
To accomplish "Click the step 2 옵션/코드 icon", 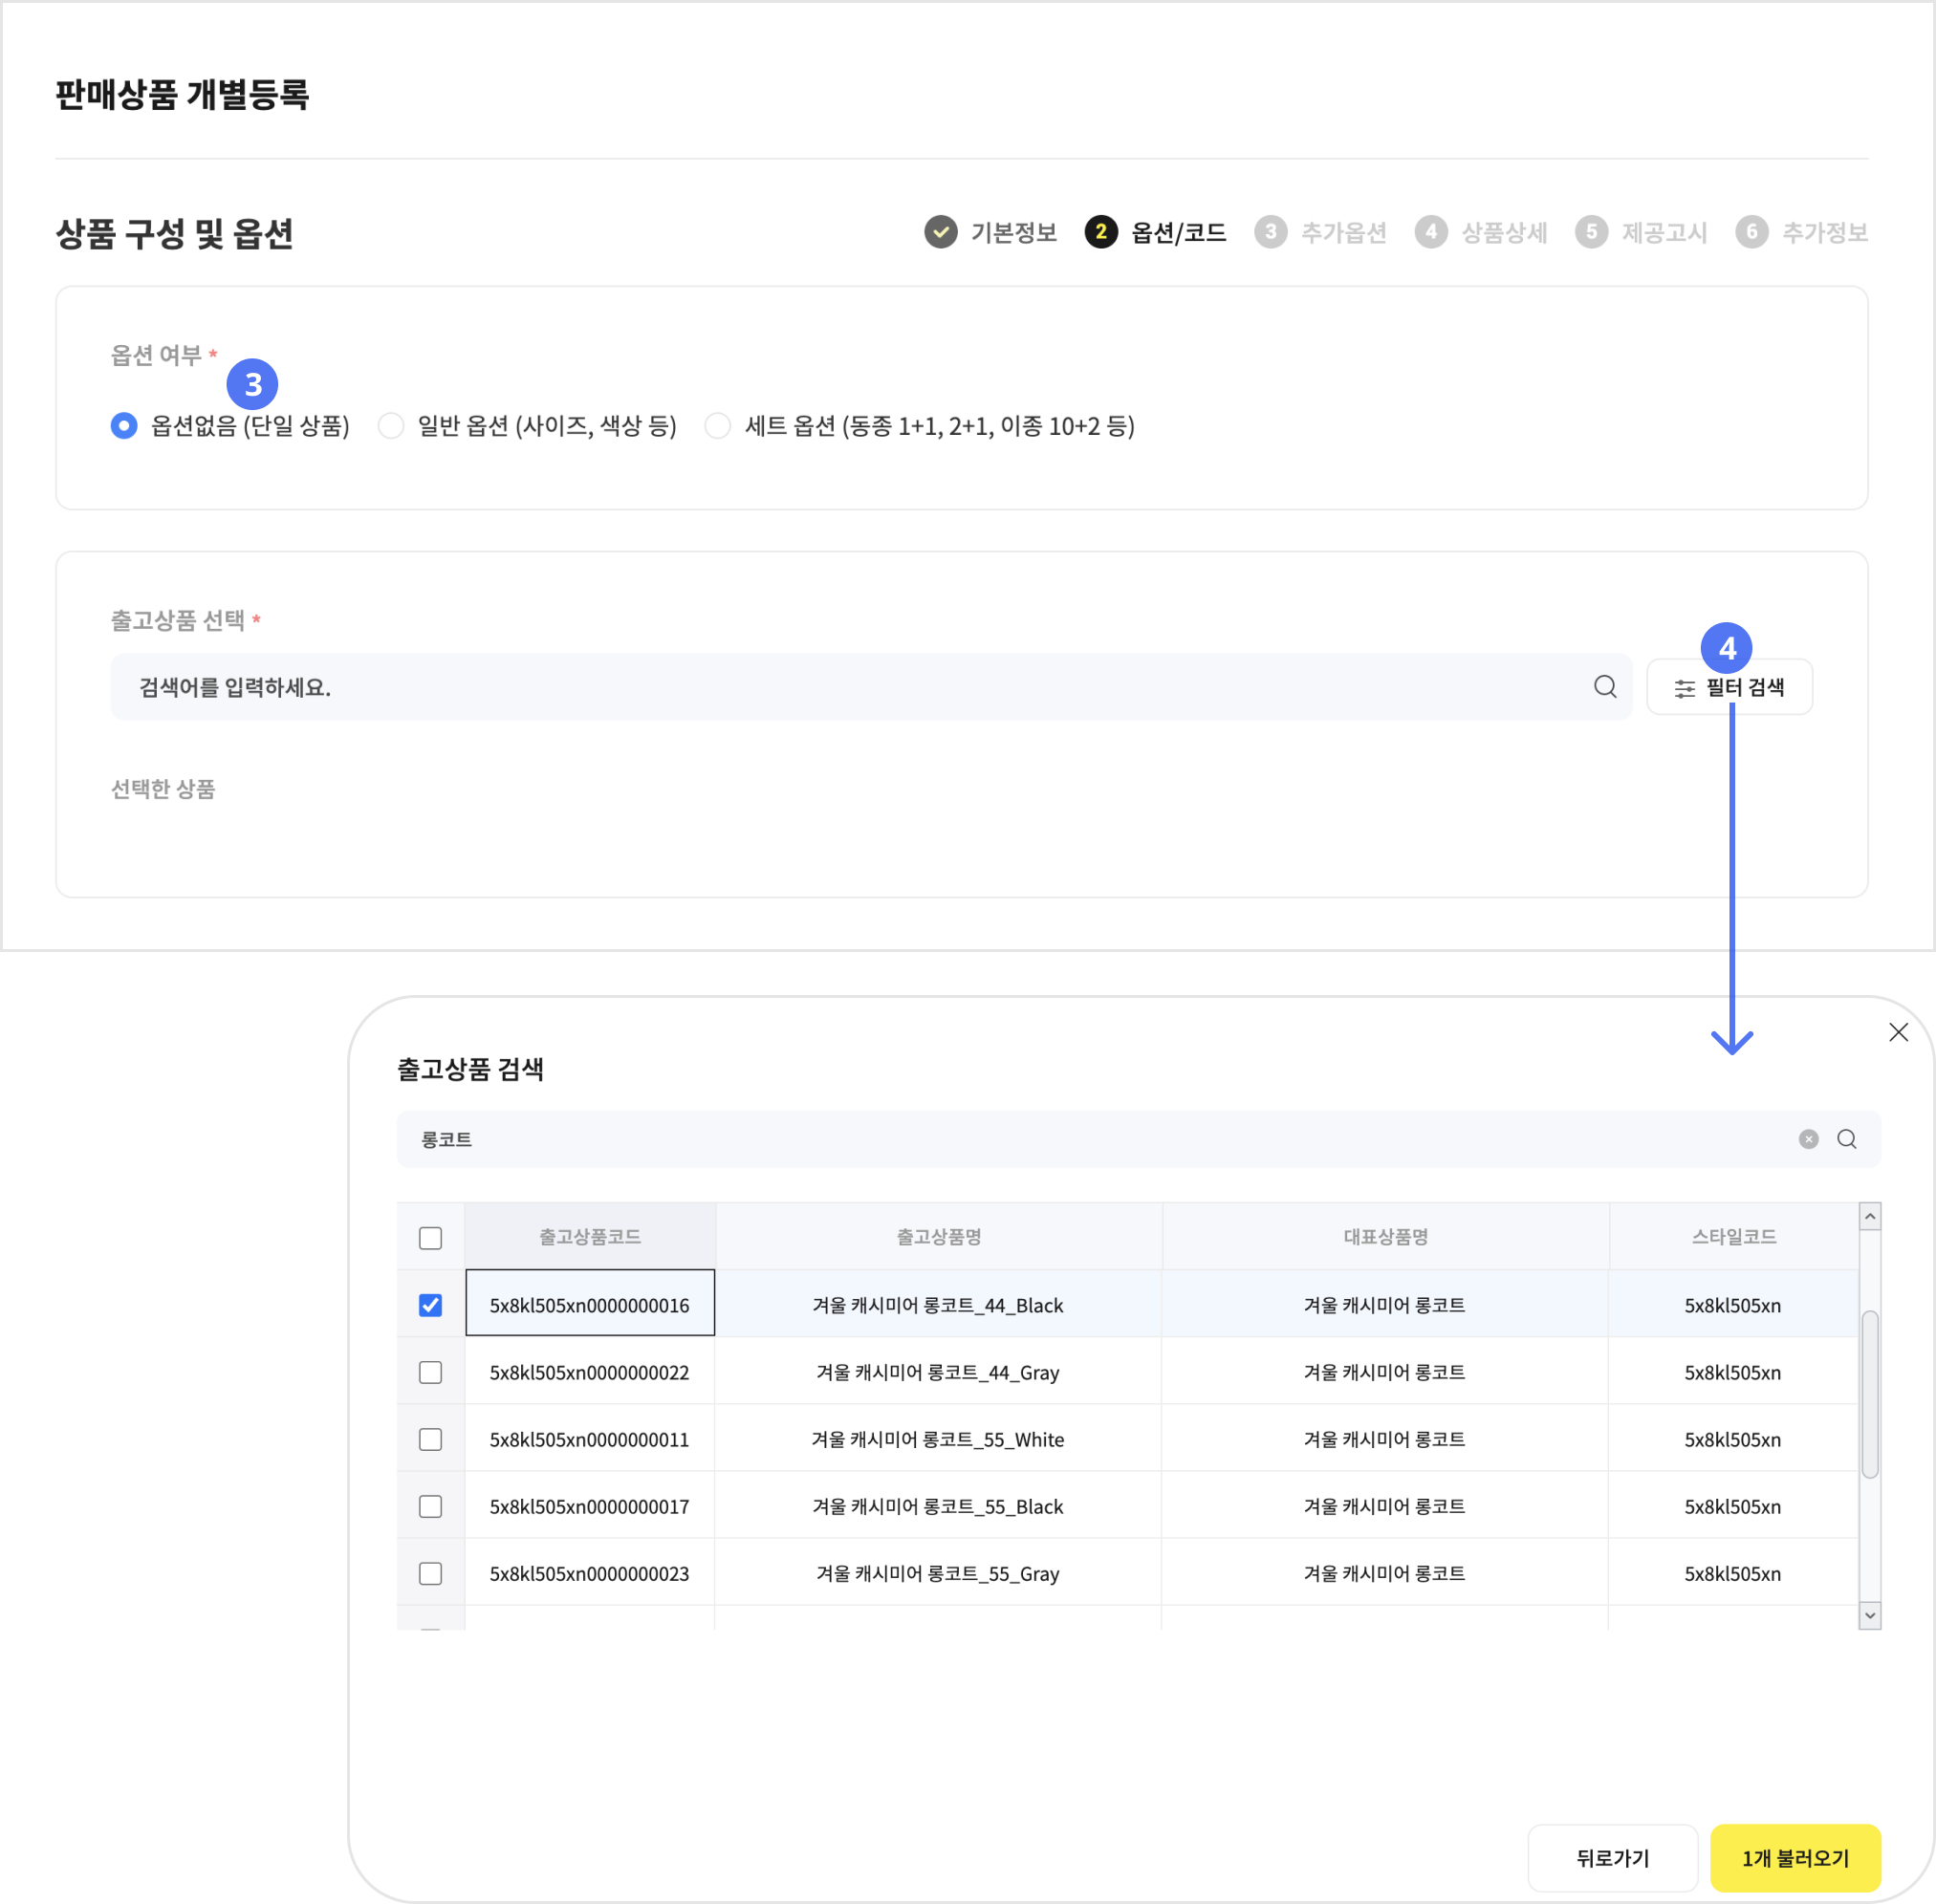I will click(1100, 232).
